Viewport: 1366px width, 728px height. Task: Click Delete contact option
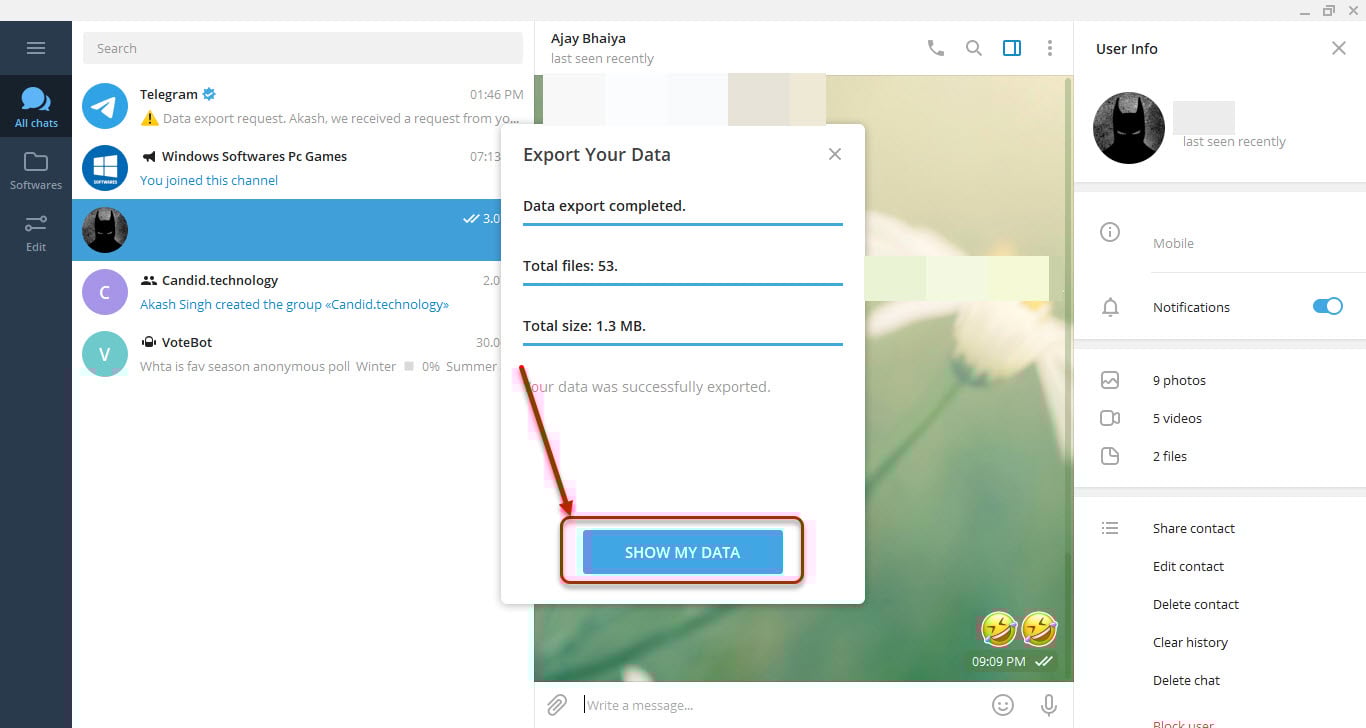pos(1196,604)
